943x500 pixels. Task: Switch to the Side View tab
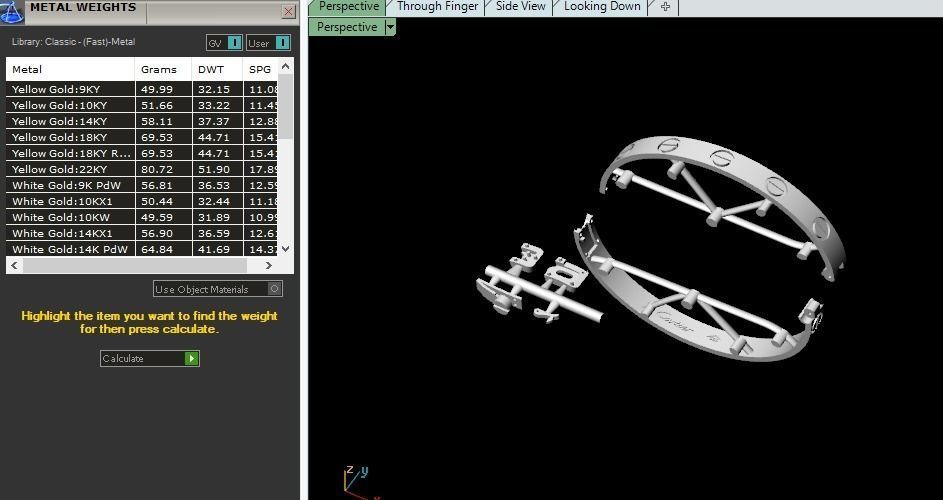pos(520,7)
